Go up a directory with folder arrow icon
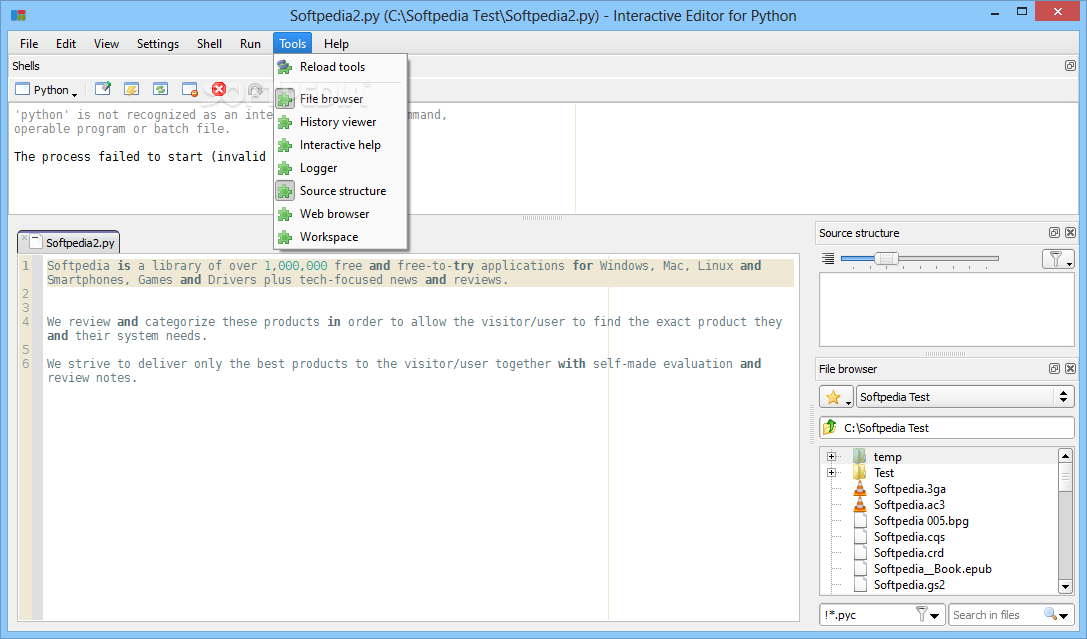The height and width of the screenshot is (639, 1087). click(x=830, y=428)
